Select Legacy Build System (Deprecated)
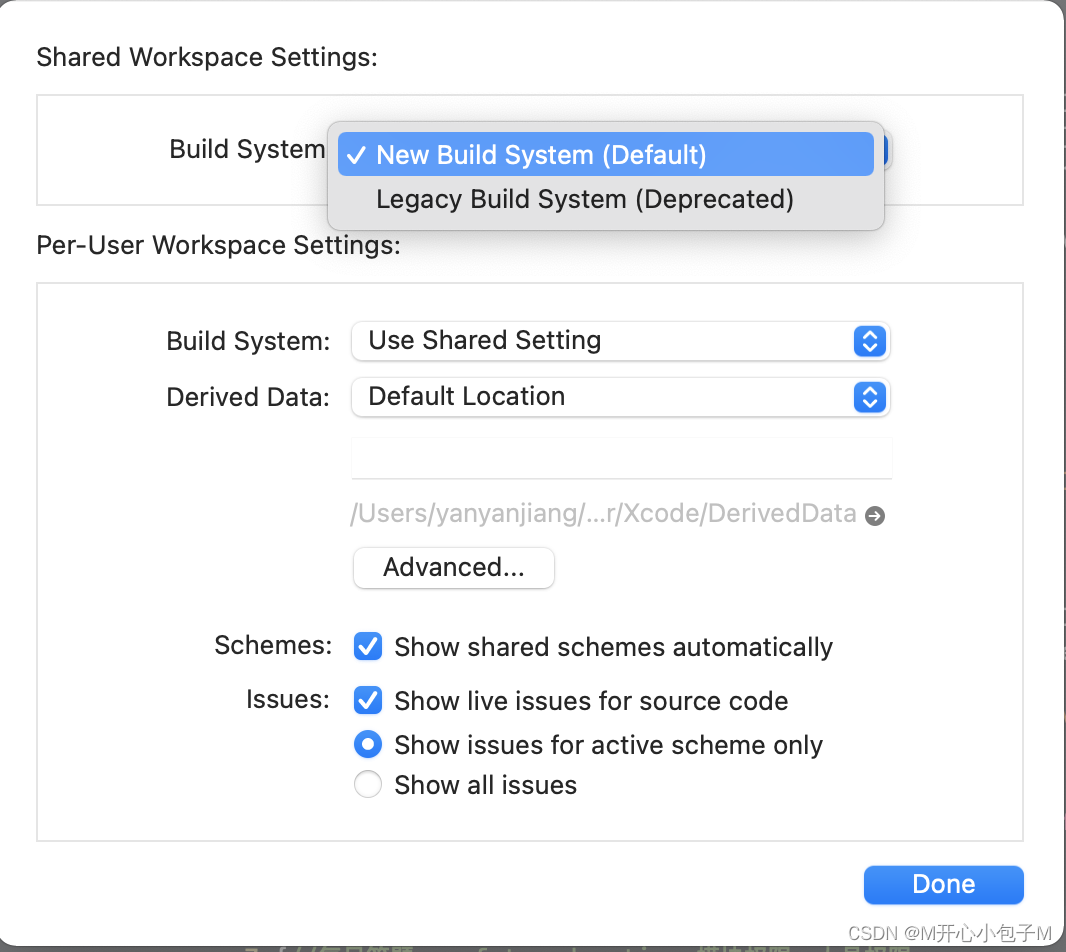 [584, 199]
